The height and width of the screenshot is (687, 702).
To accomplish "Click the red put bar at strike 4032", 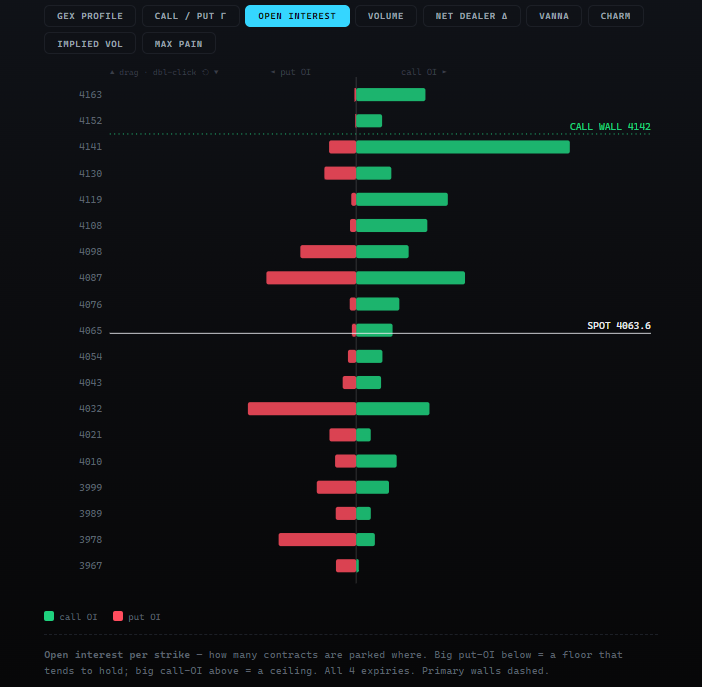I will pyautogui.click(x=302, y=408).
